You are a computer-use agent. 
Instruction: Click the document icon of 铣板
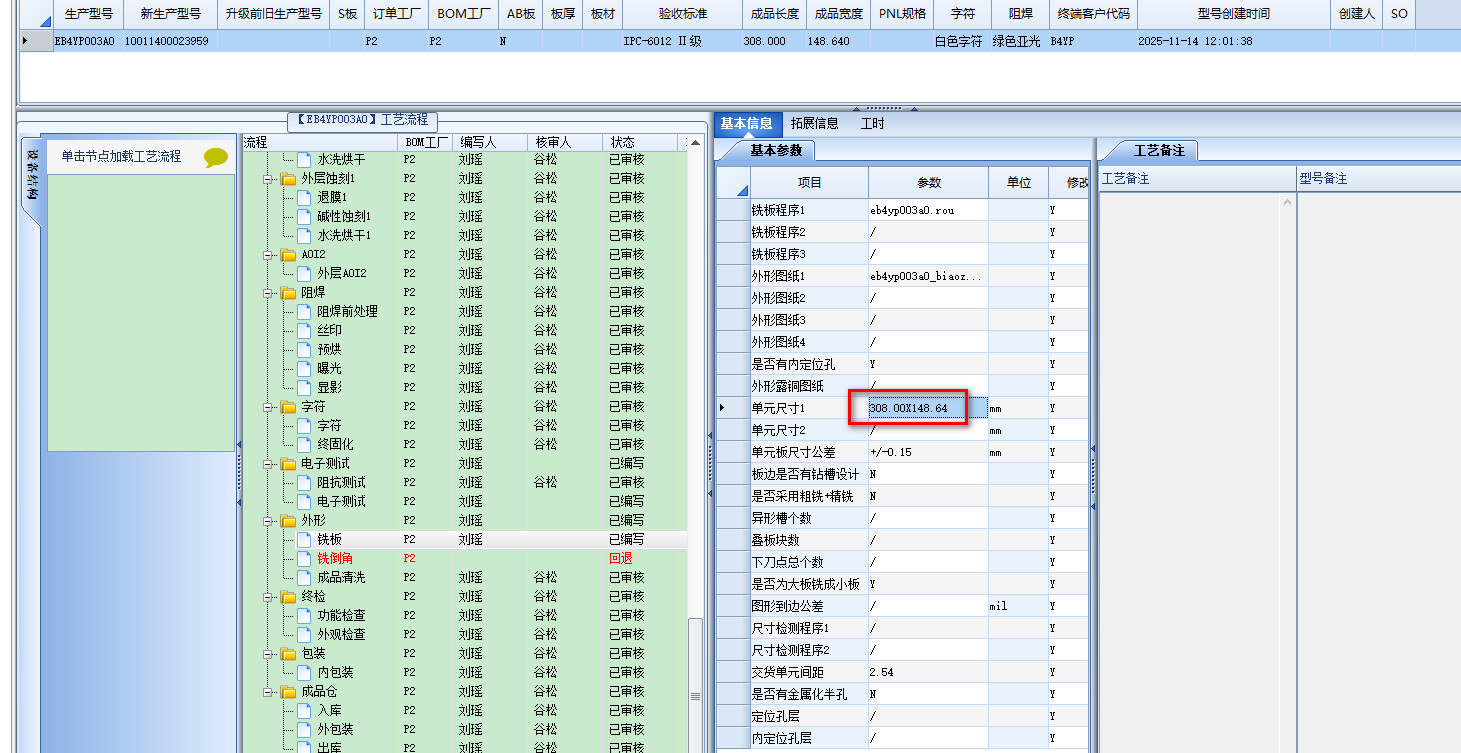pyautogui.click(x=304, y=540)
